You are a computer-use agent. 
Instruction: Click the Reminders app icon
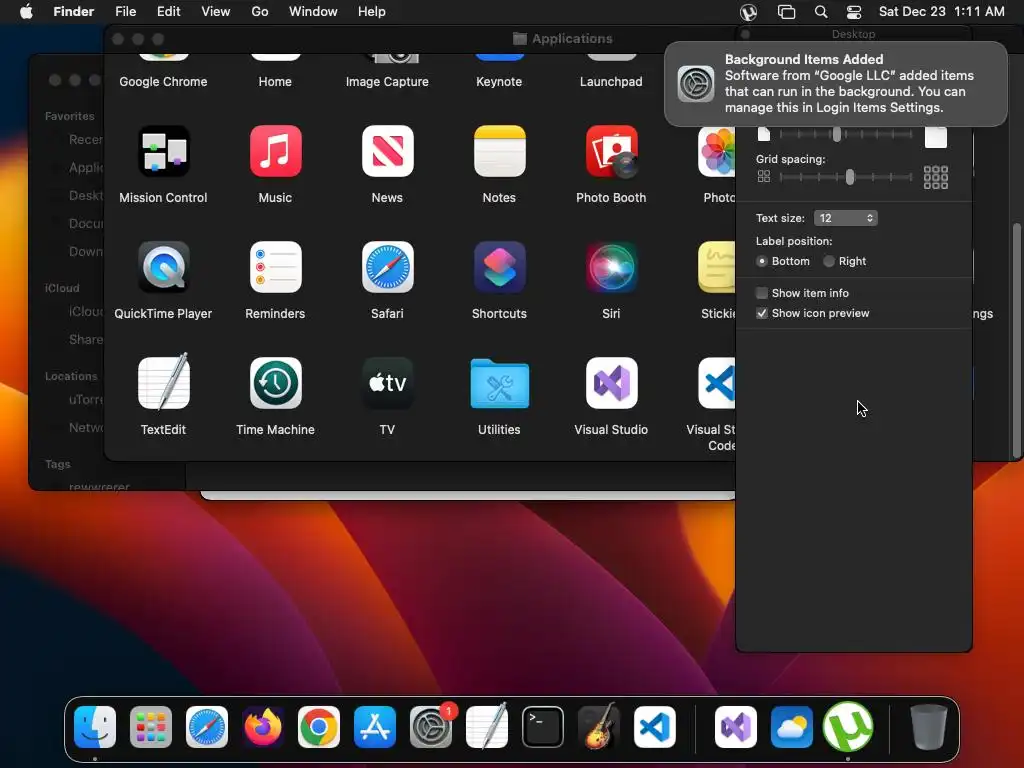coord(275,267)
